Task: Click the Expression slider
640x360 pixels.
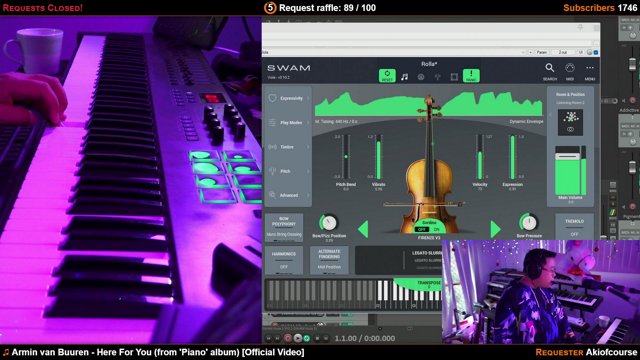Action: point(513,157)
